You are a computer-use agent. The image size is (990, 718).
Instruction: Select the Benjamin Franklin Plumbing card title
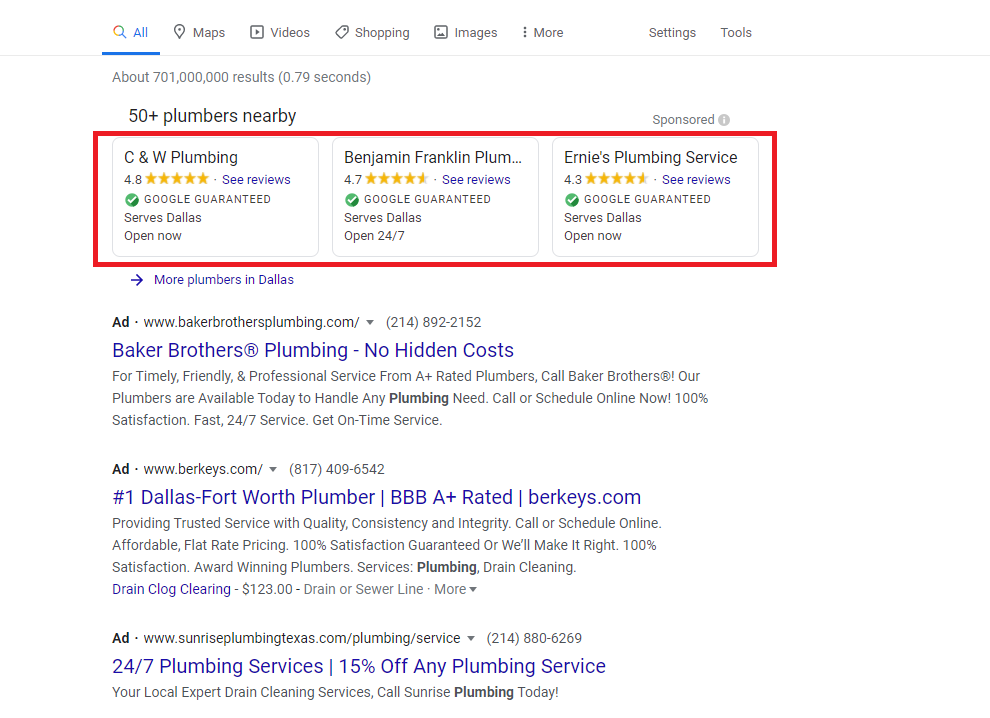pyautogui.click(x=432, y=157)
